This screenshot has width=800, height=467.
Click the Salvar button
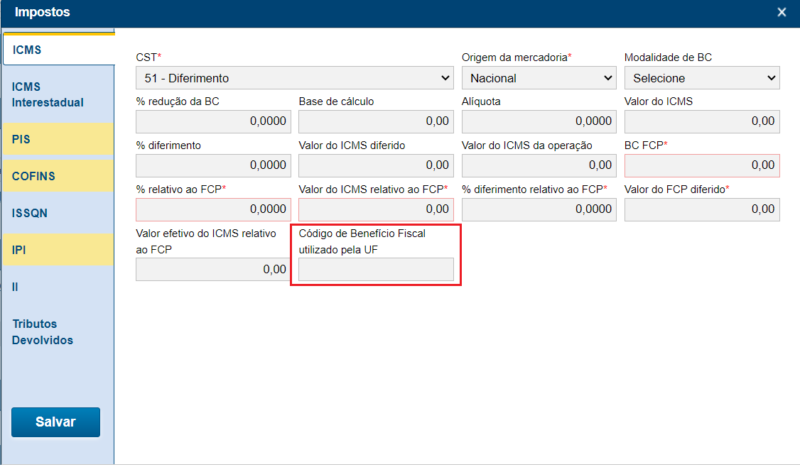click(56, 422)
